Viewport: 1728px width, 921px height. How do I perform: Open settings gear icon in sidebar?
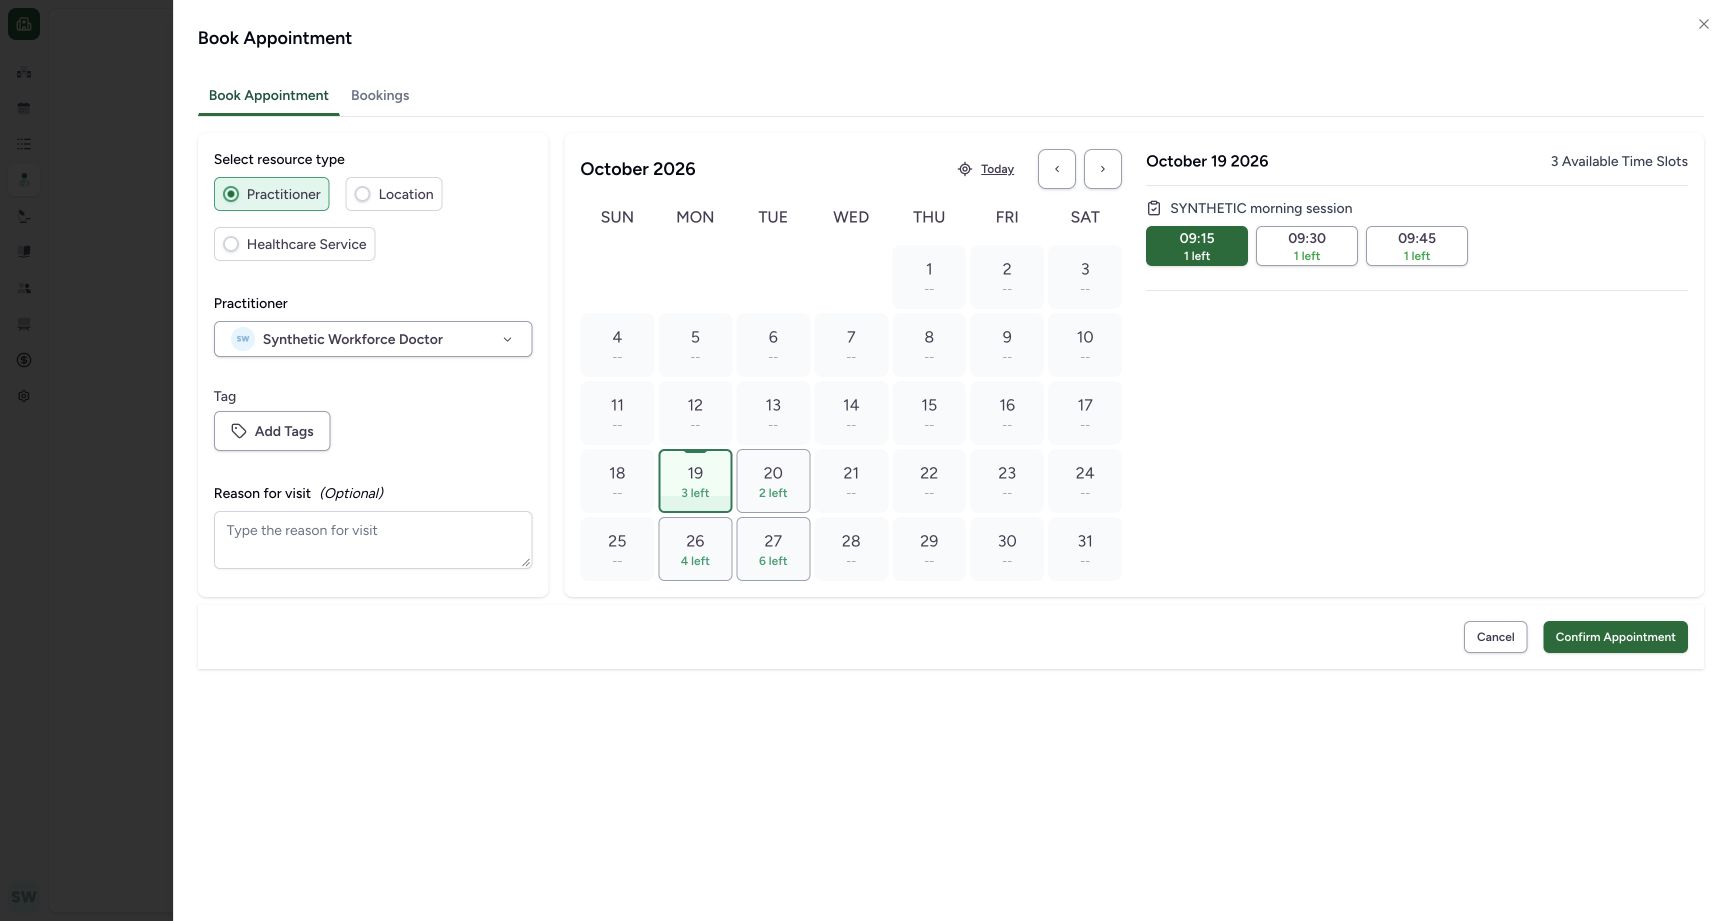24,396
